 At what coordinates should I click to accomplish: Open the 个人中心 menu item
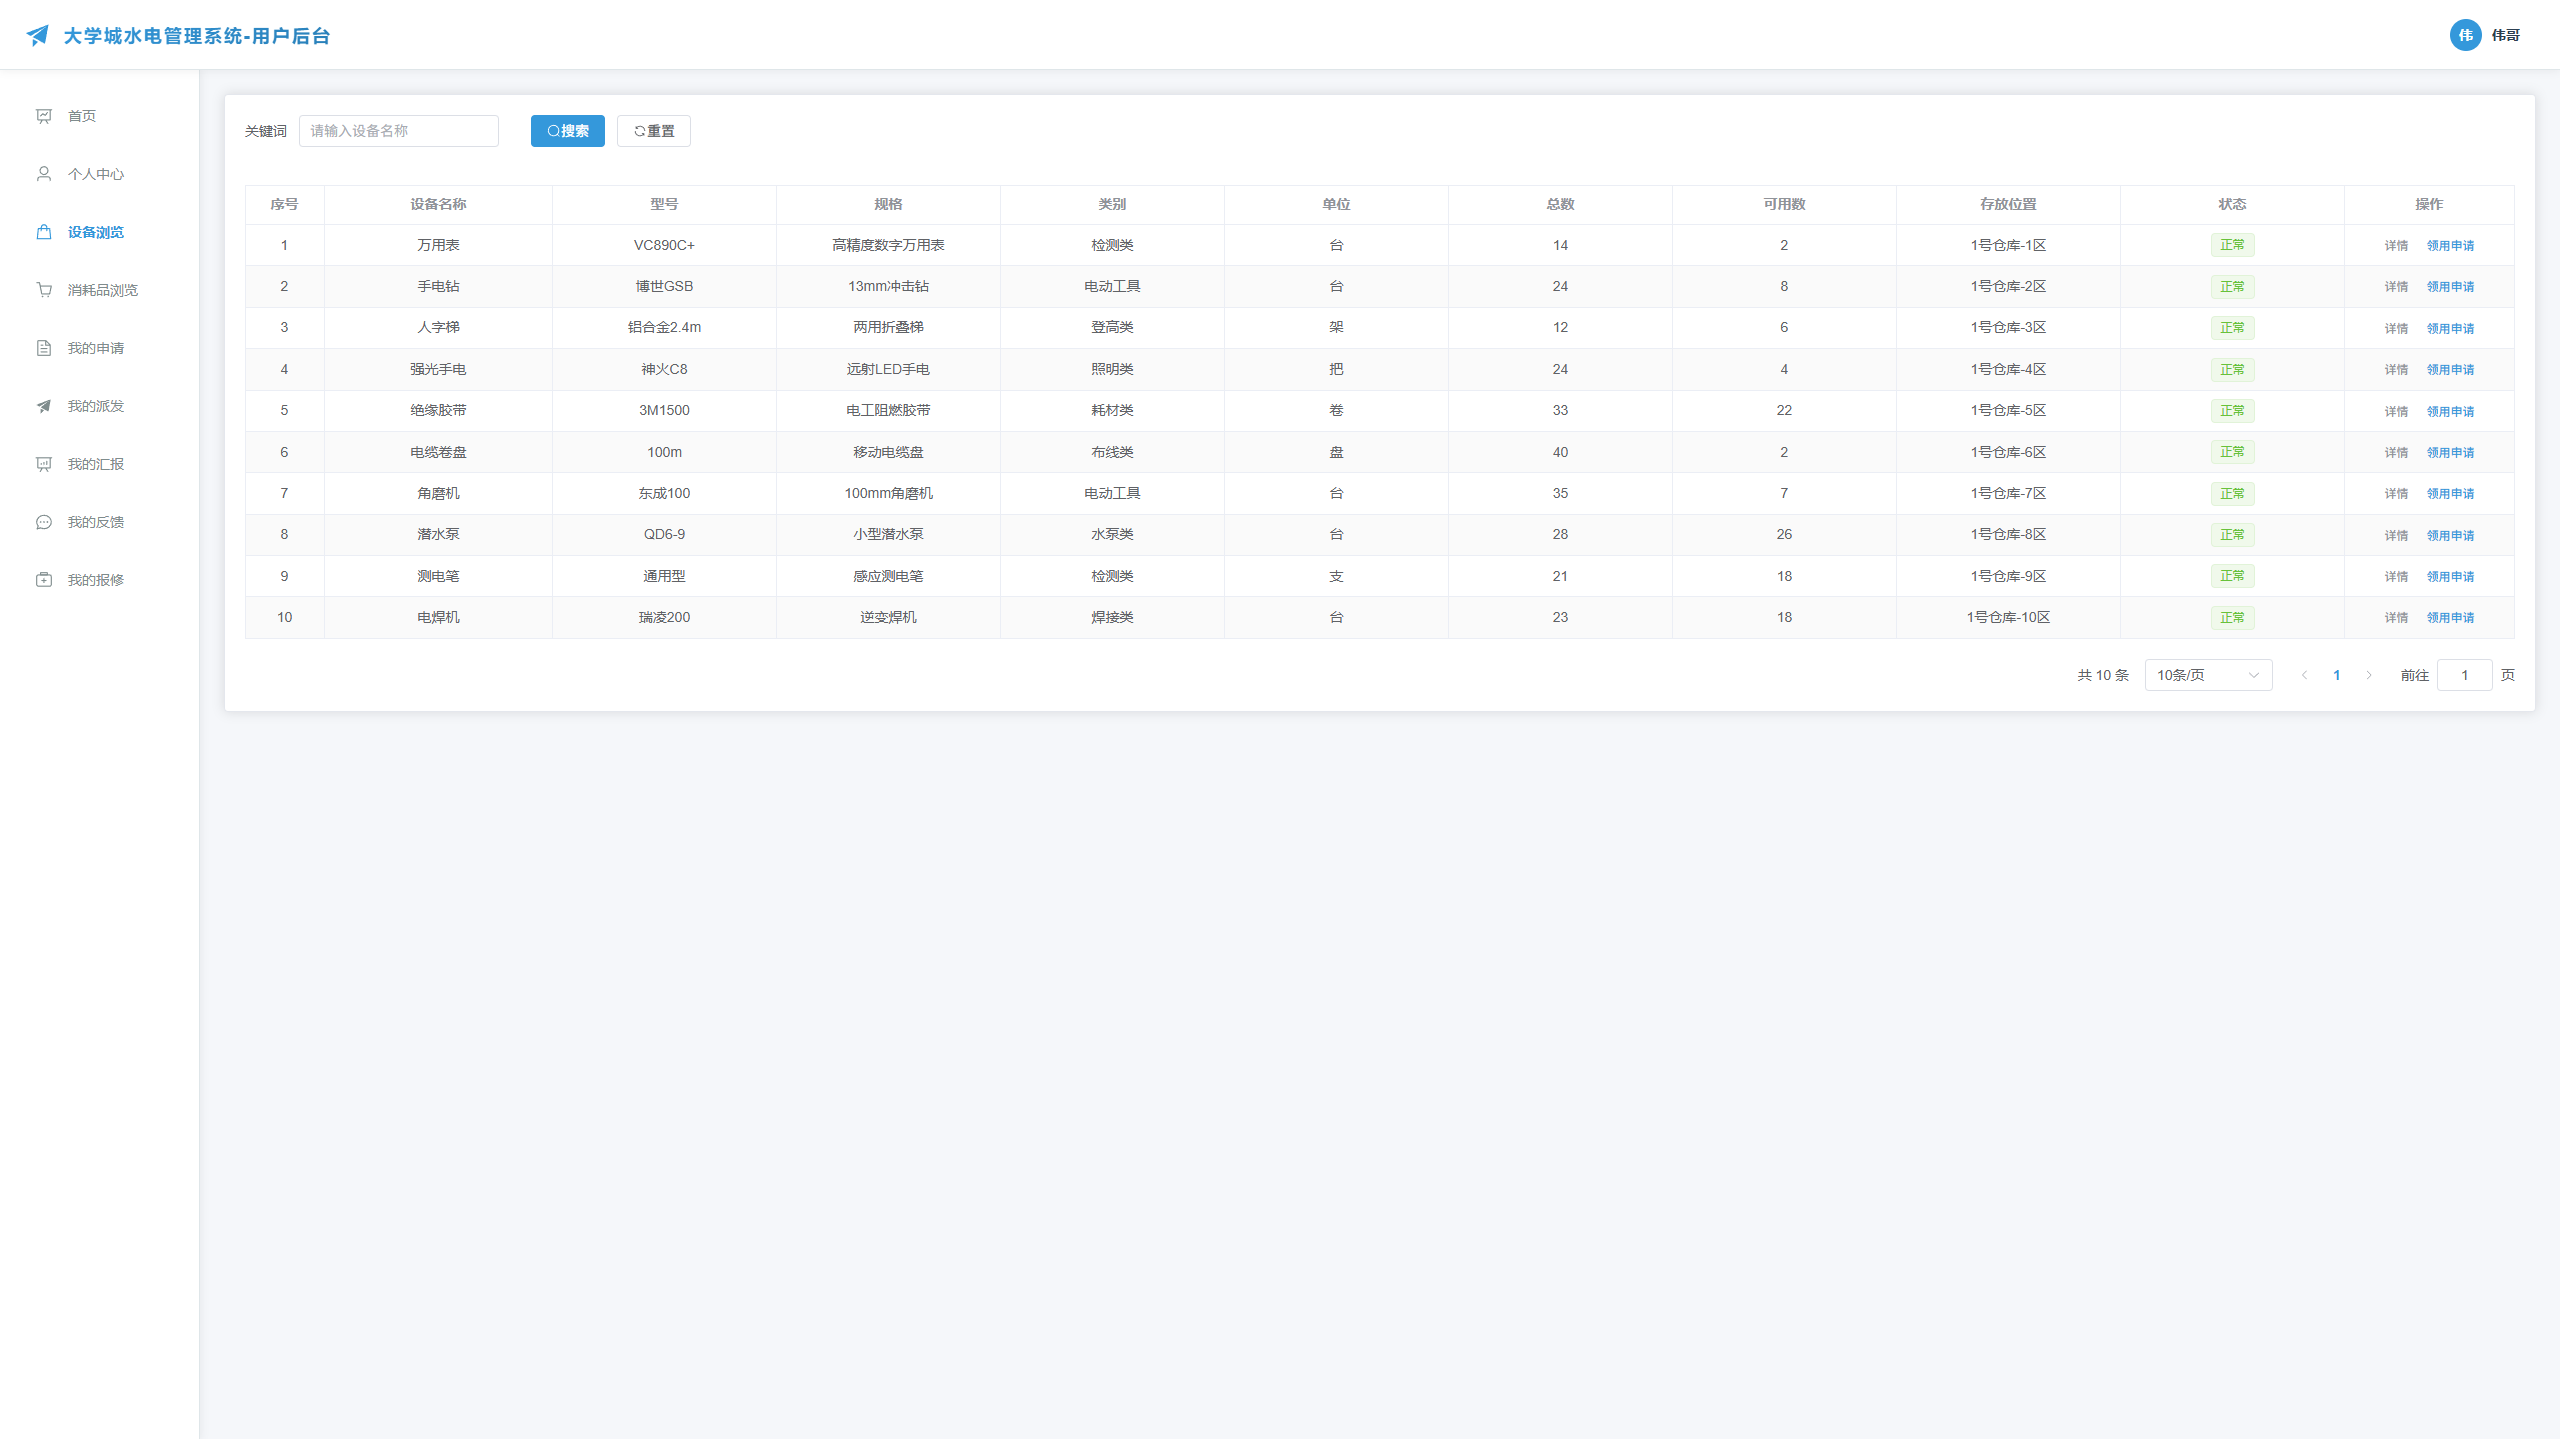point(99,174)
